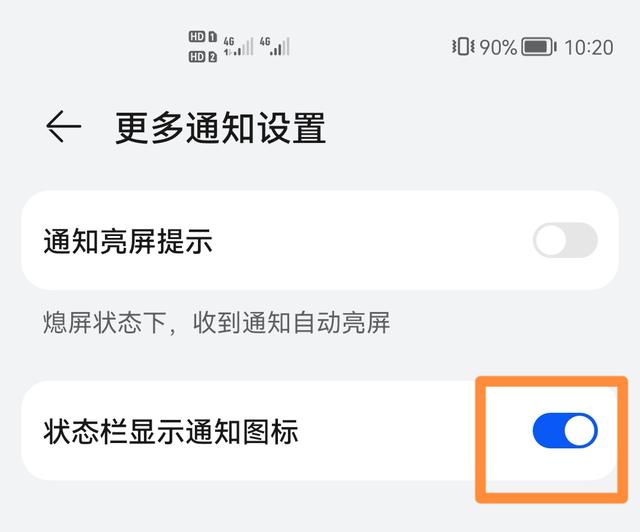640x532 pixels.
Task: Tap the white knob of the blue switch
Action: click(x=580, y=430)
